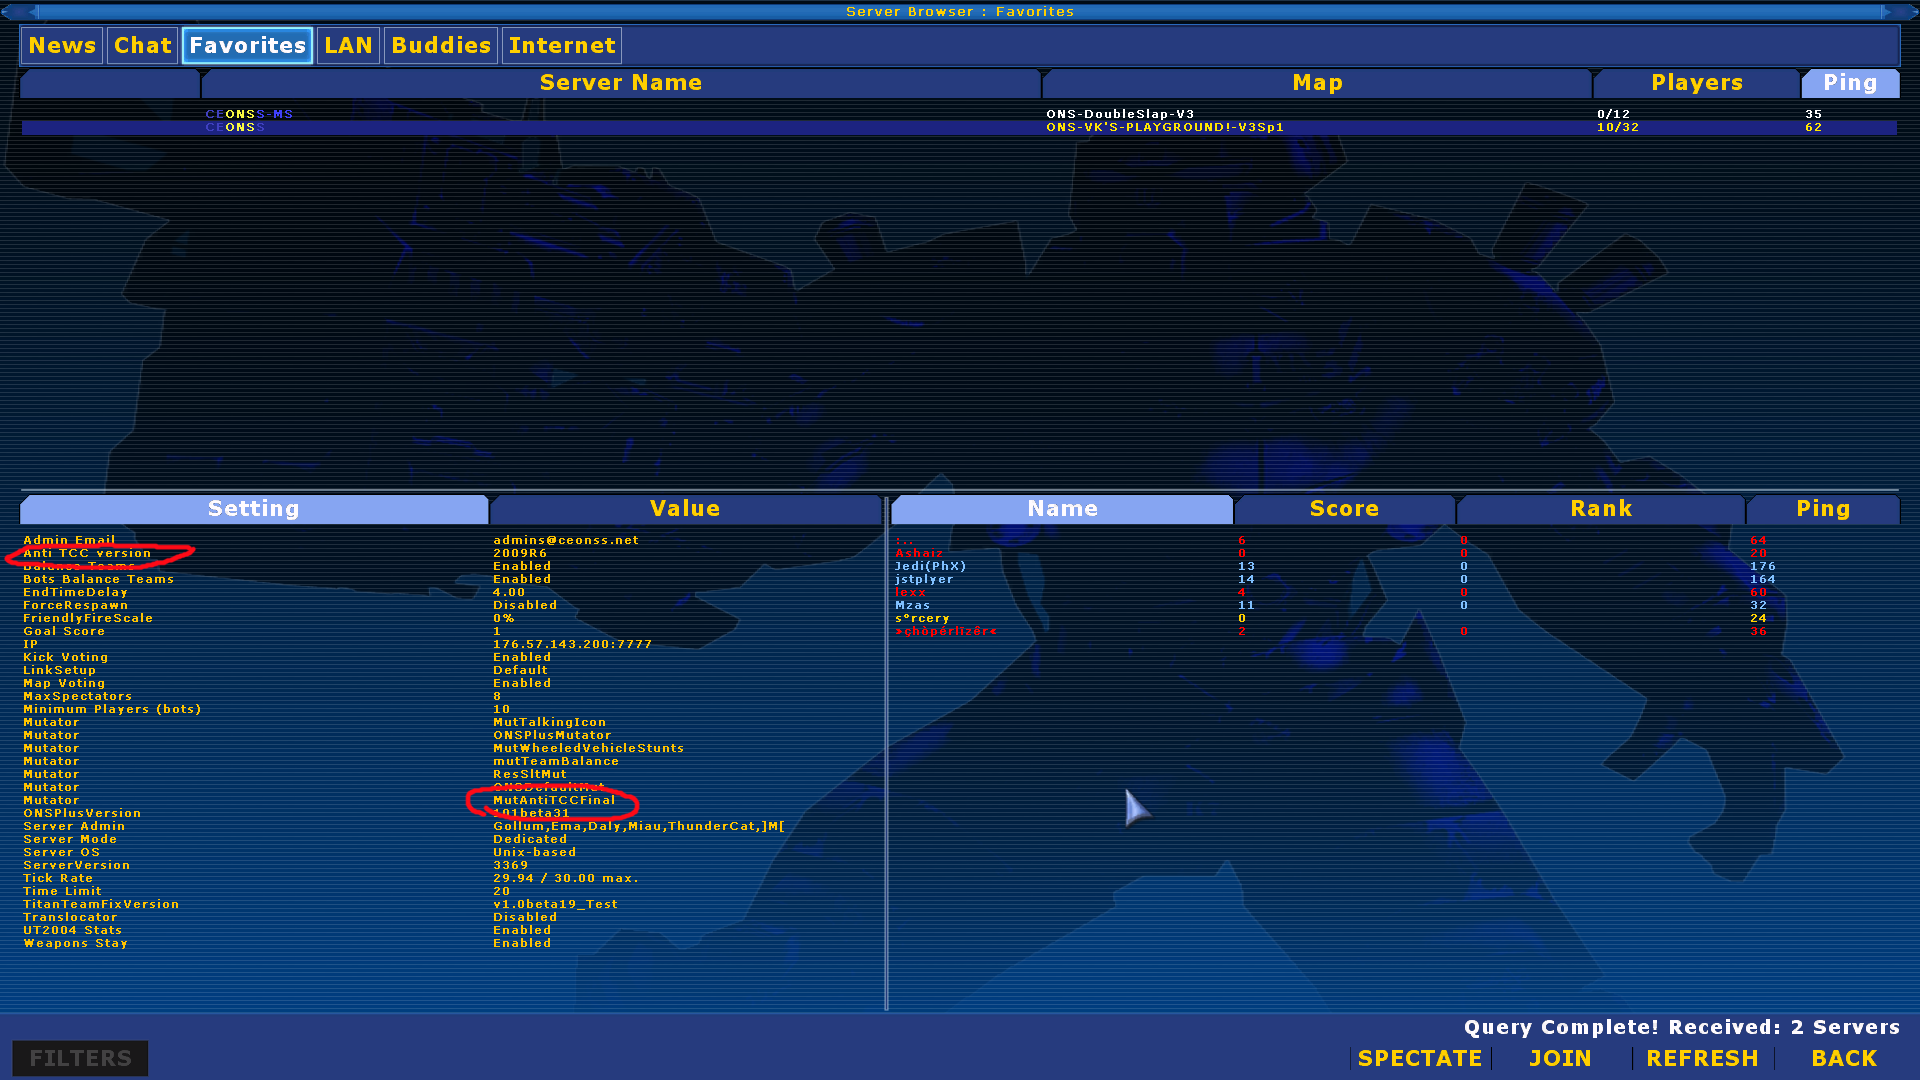Sort server list by Ping header

pos(1849,83)
